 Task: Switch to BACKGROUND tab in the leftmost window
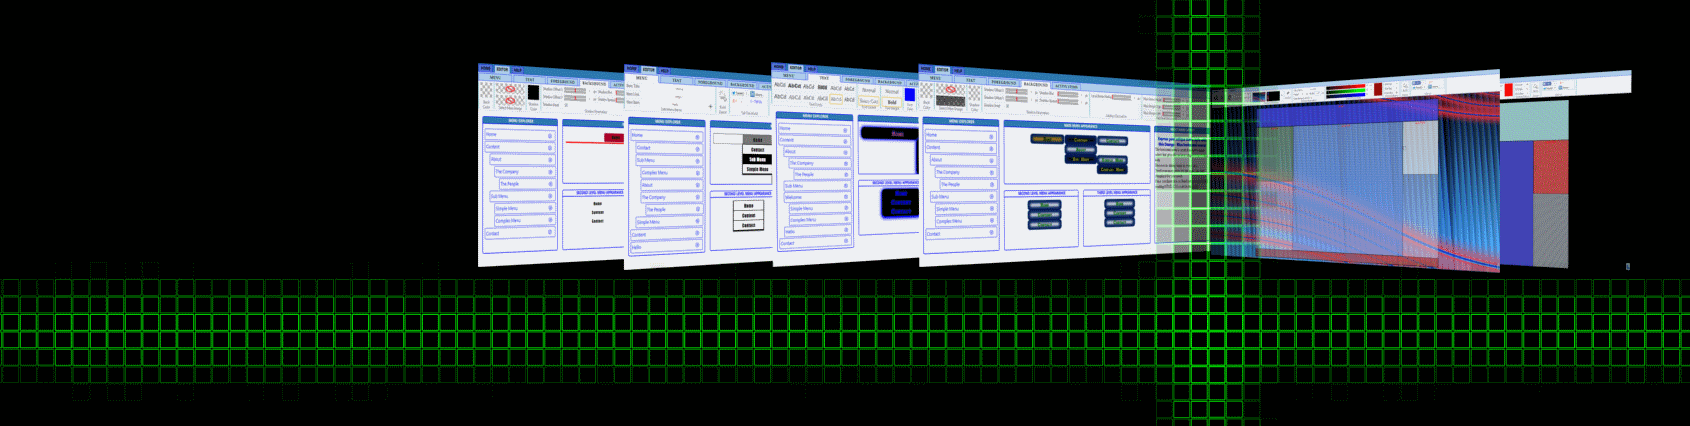594,83
